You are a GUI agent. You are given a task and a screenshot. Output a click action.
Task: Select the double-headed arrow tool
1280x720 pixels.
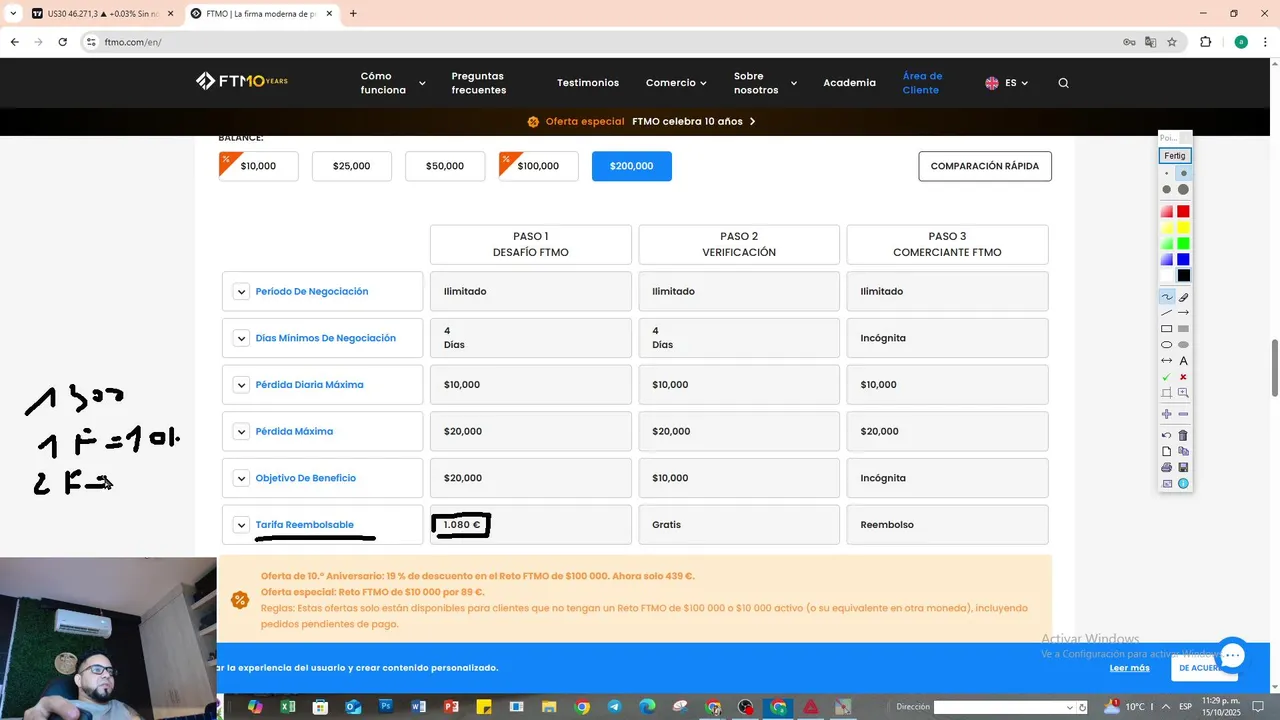pos(1167,360)
